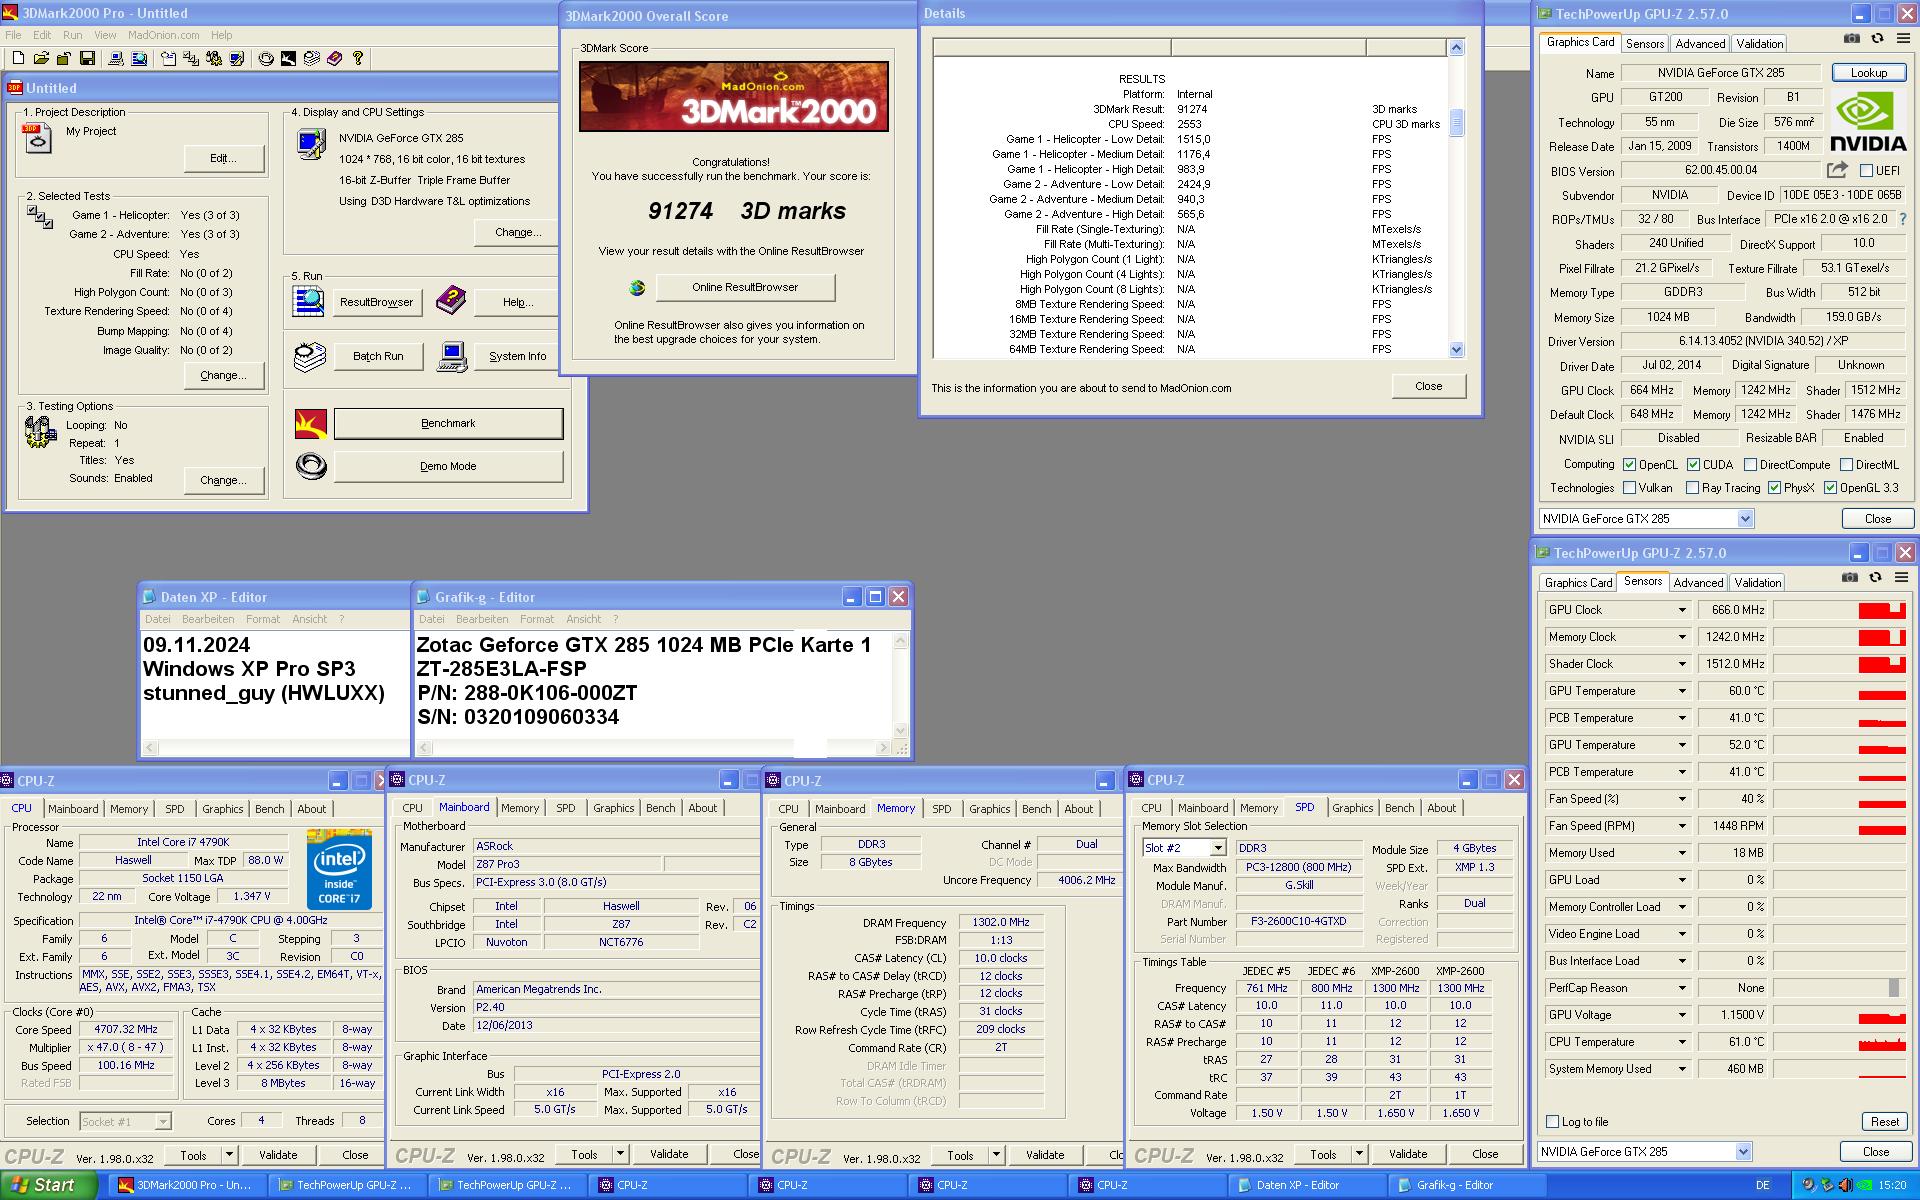Open hamburger menu in GPU-Z Sensors window
Screen dimensions: 1920x1200
click(x=1900, y=577)
